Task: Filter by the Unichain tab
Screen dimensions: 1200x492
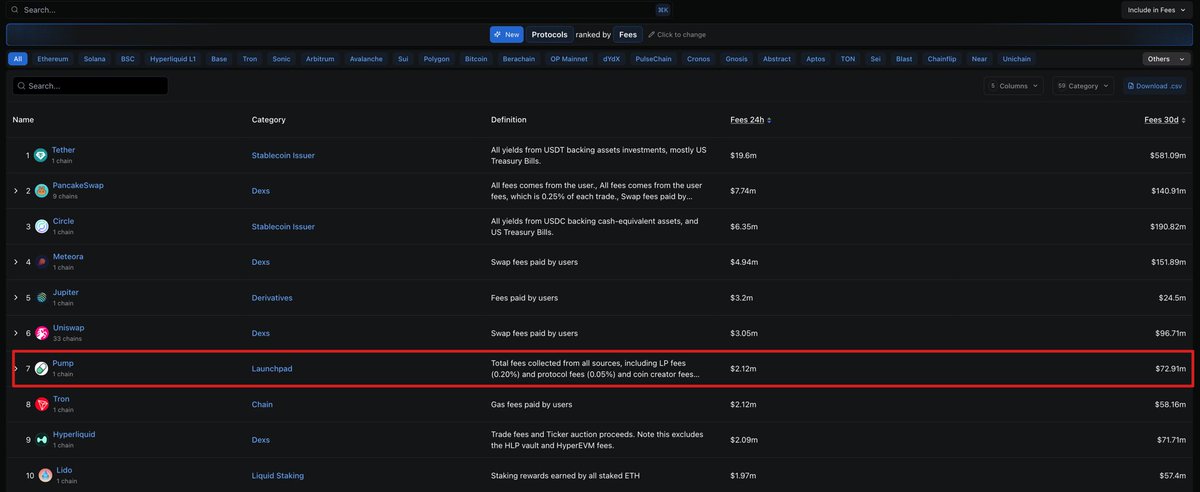Action: click(1016, 59)
